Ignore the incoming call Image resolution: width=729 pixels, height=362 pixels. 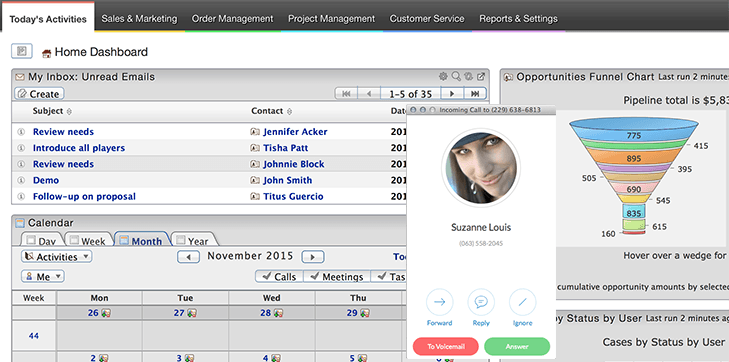coord(523,302)
